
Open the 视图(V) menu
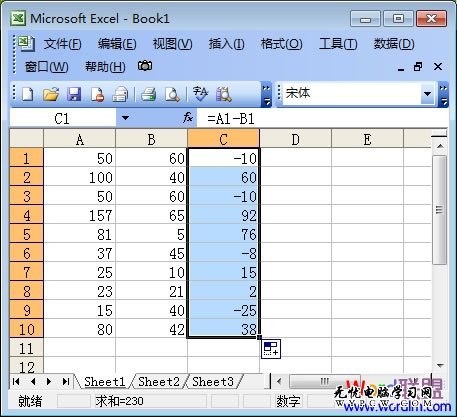tap(172, 44)
